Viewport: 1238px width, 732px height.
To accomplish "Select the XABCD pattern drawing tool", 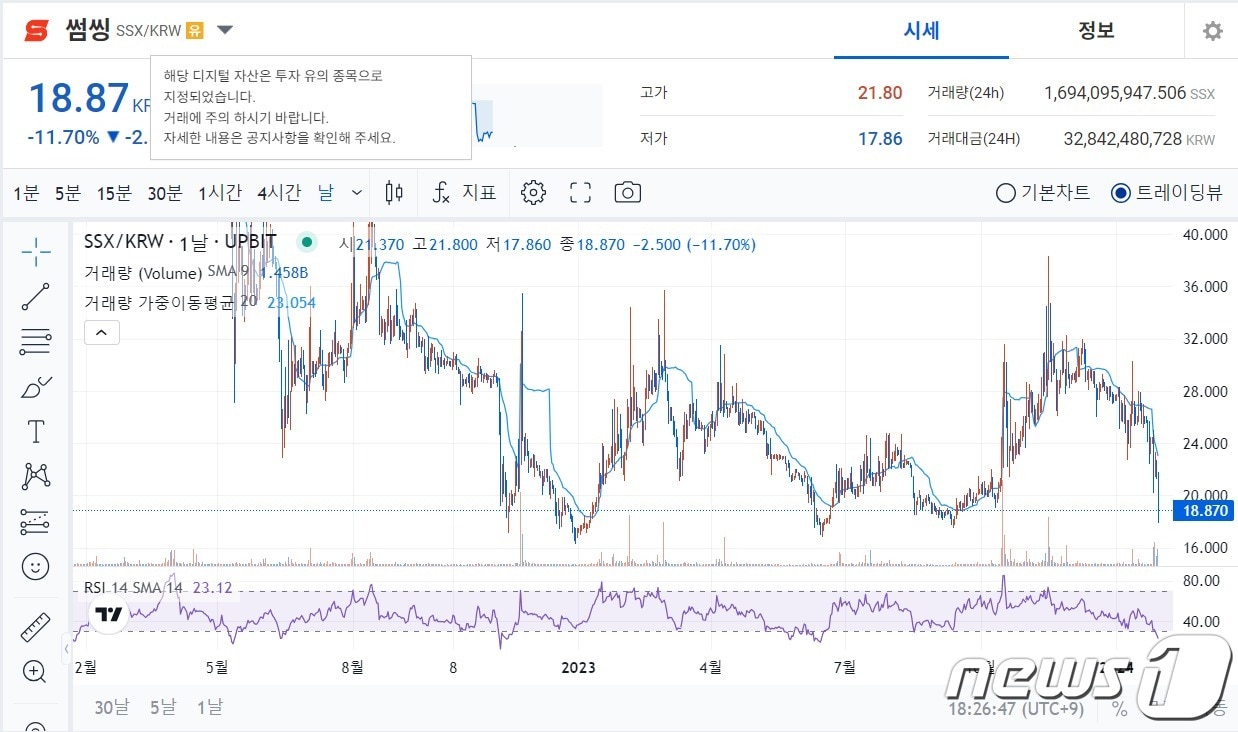I will pos(34,477).
